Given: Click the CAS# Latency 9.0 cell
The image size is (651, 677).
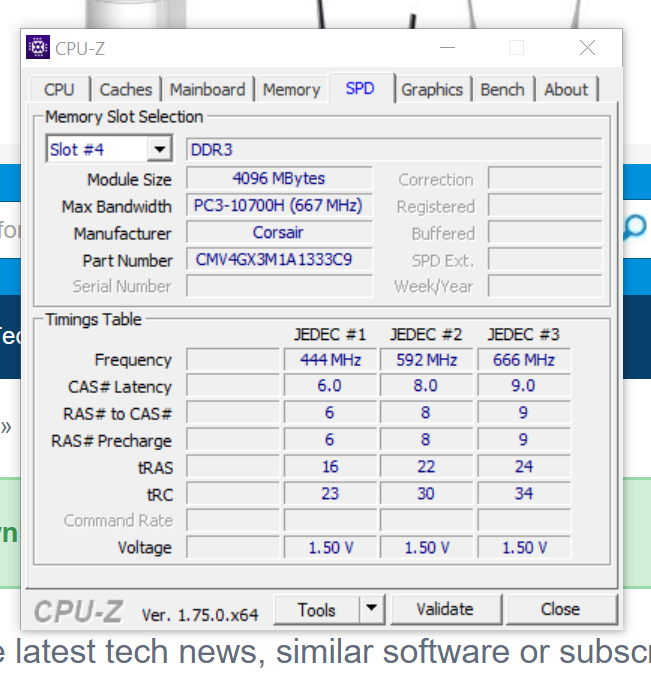Looking at the screenshot, I should click(524, 386).
